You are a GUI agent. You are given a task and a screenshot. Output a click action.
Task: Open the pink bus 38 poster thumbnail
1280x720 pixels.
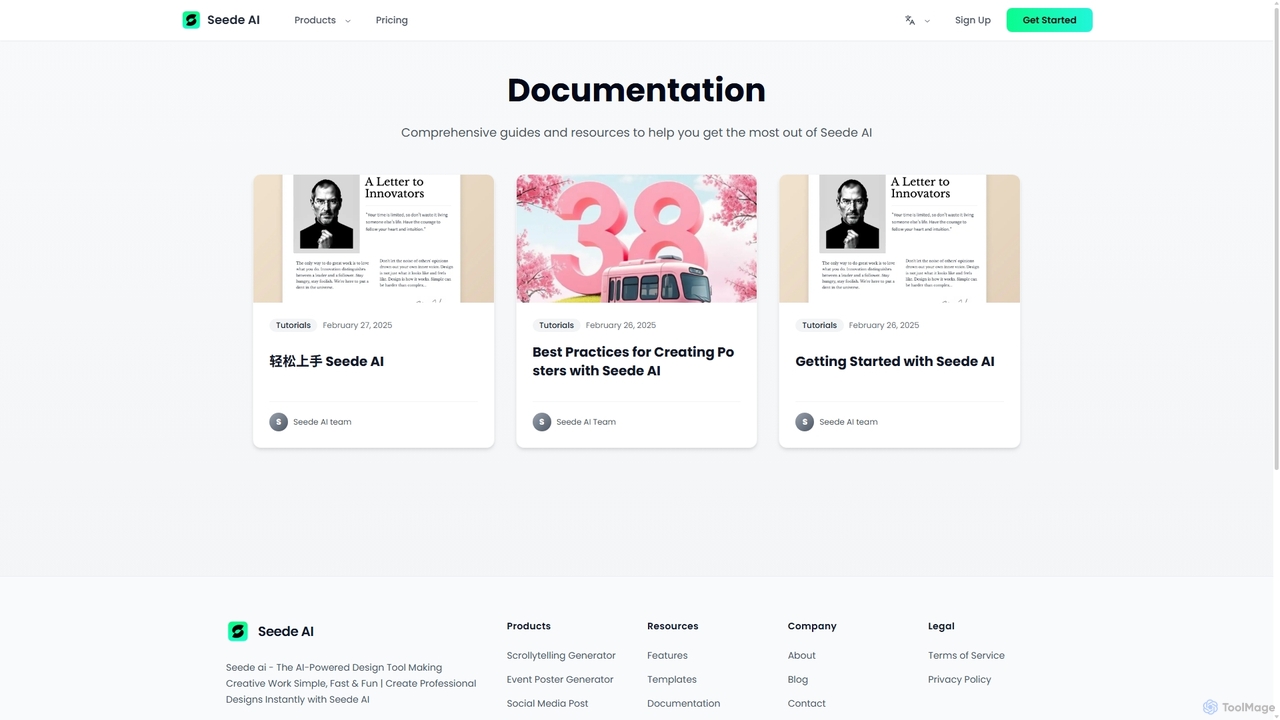coord(637,239)
